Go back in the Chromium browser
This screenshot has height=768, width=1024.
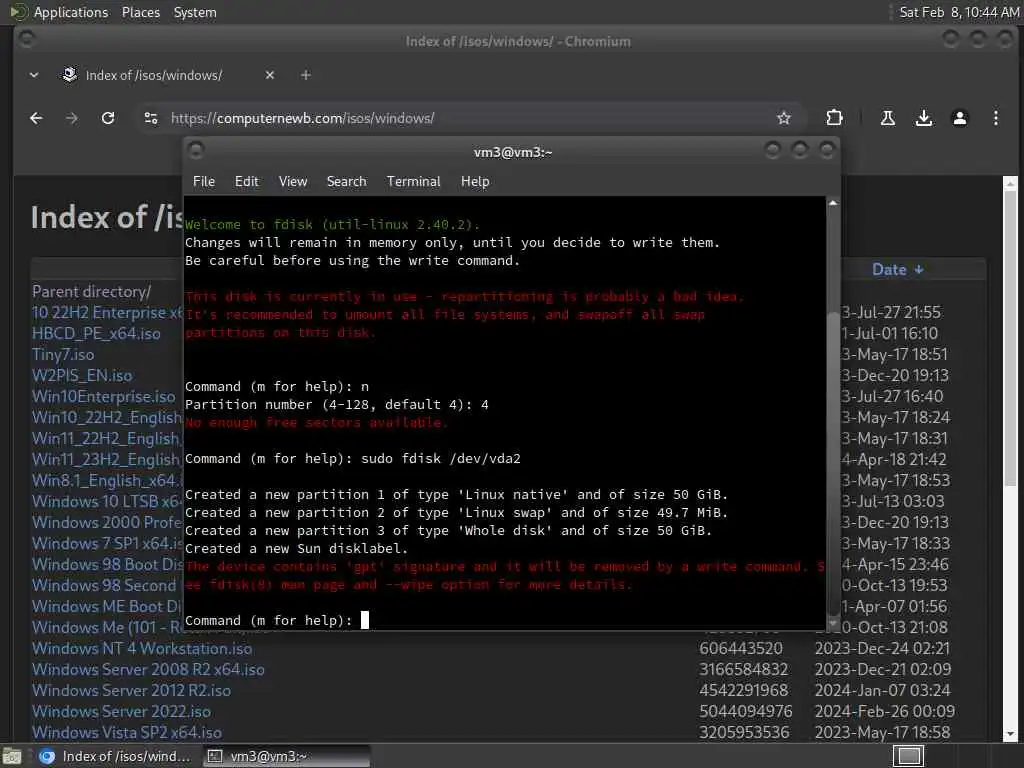coord(36,118)
